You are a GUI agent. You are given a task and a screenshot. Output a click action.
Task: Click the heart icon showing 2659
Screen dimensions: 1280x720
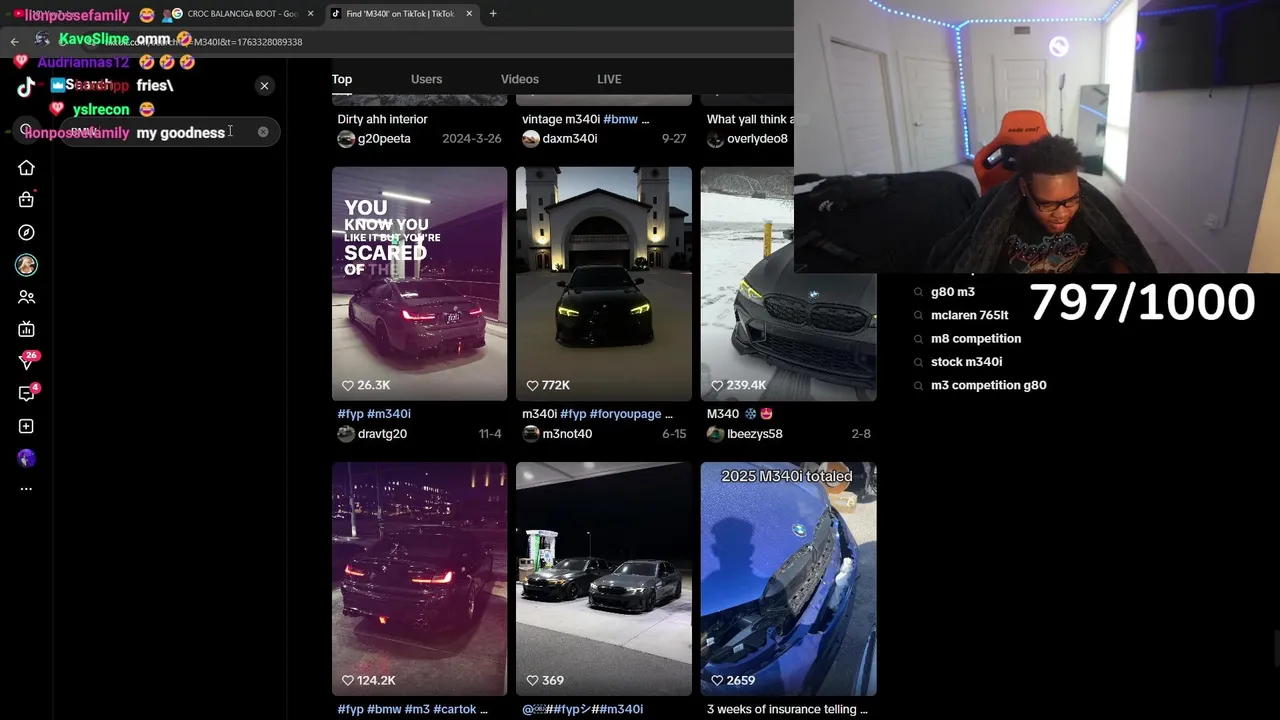tap(717, 680)
